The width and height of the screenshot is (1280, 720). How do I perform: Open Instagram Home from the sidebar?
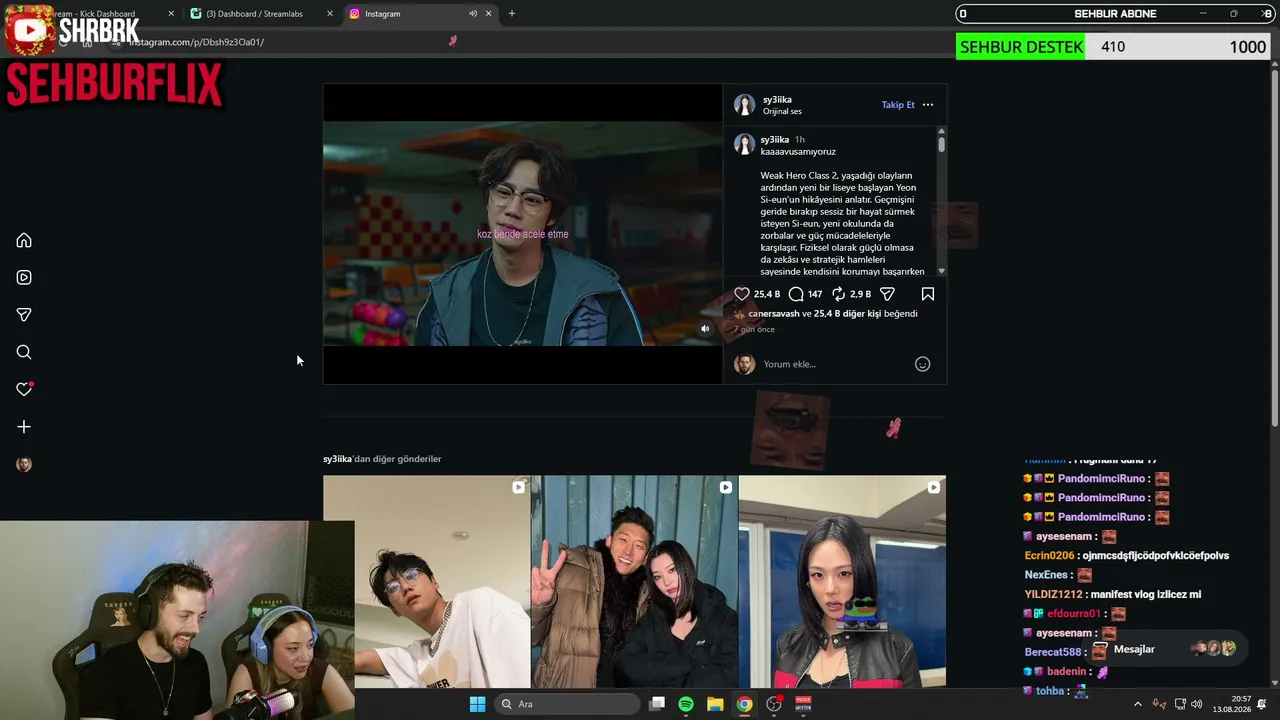[x=24, y=240]
